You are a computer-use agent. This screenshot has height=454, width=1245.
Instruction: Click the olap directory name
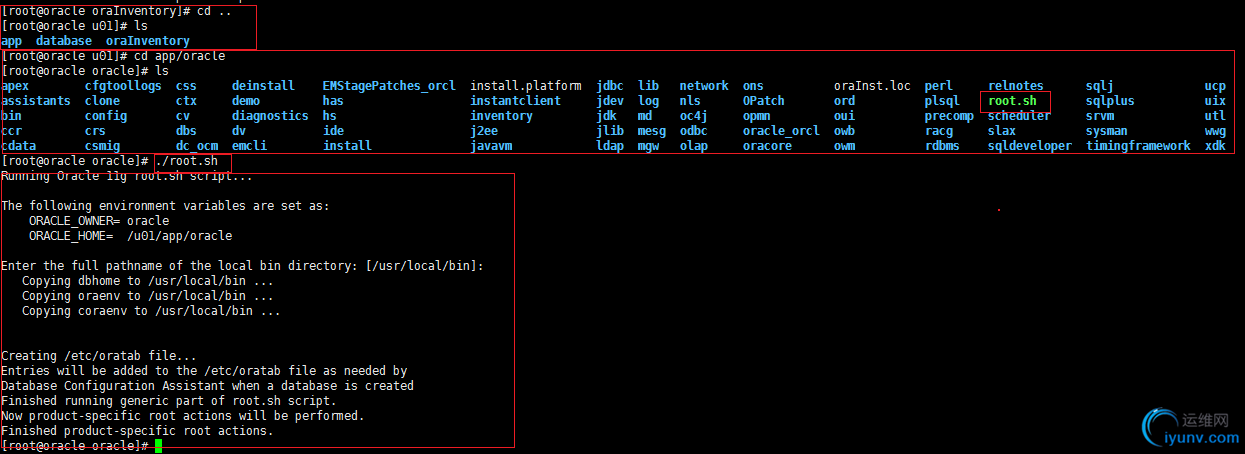coord(693,146)
